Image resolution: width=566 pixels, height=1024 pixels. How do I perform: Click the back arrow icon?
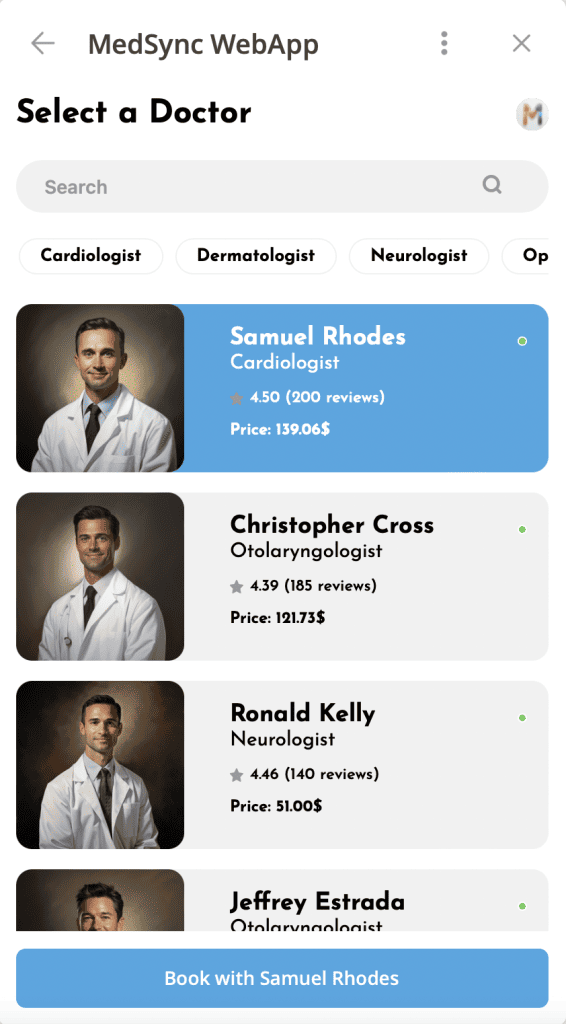(x=42, y=44)
